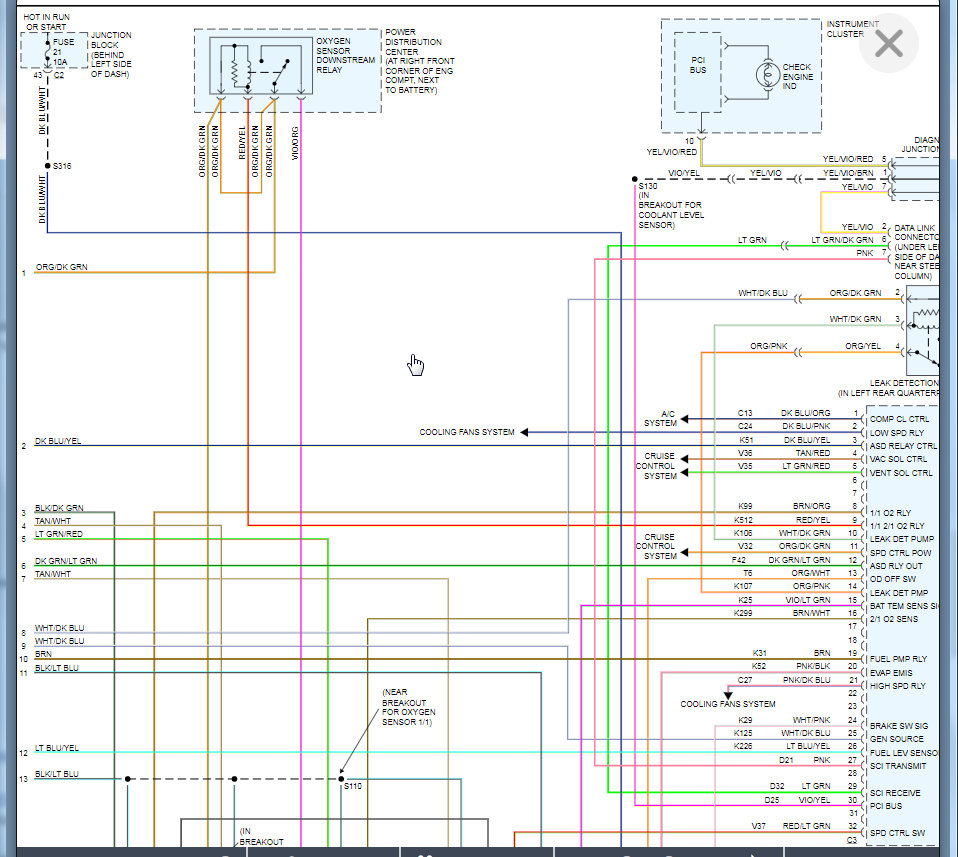Click the 'COMP CL CTRL' pin label
Viewport: 958px width, 857px height.
click(899, 419)
